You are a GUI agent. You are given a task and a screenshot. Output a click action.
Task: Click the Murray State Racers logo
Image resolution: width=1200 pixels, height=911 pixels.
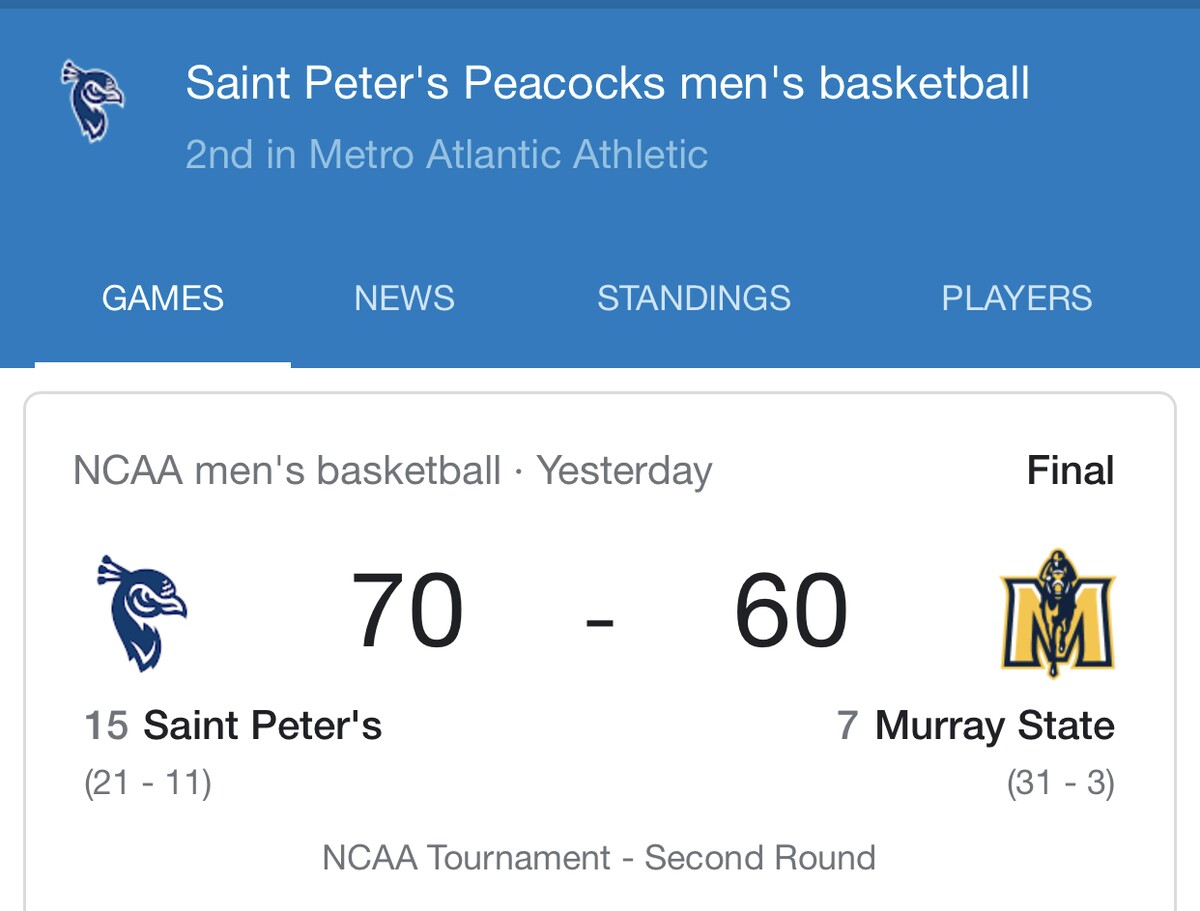pyautogui.click(x=1057, y=612)
